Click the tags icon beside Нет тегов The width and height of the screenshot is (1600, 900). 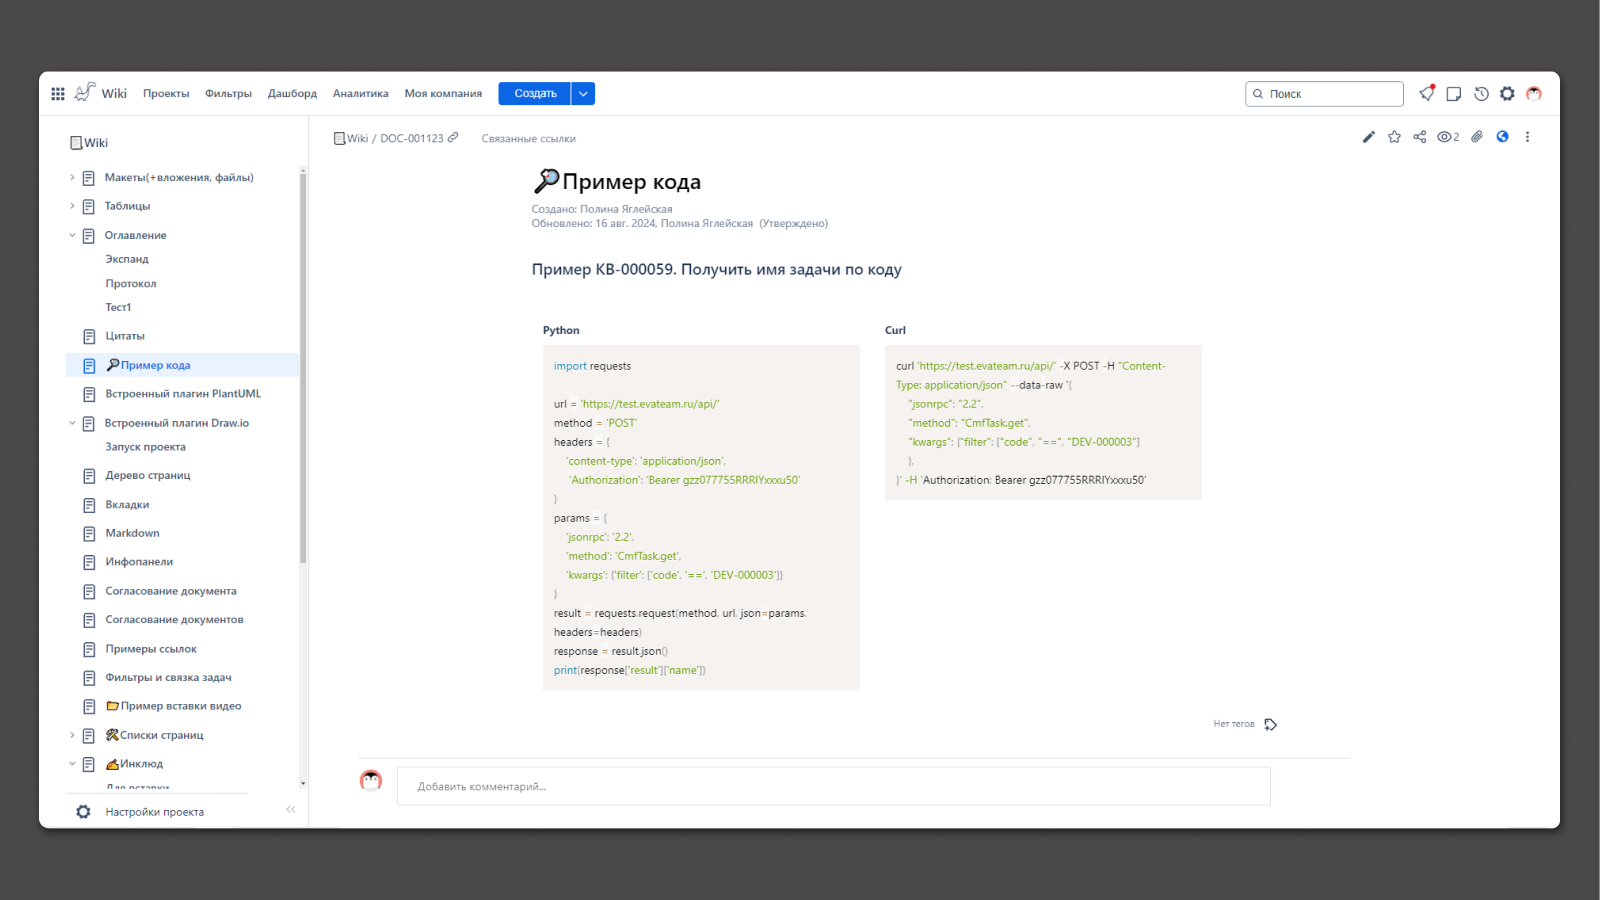1270,724
